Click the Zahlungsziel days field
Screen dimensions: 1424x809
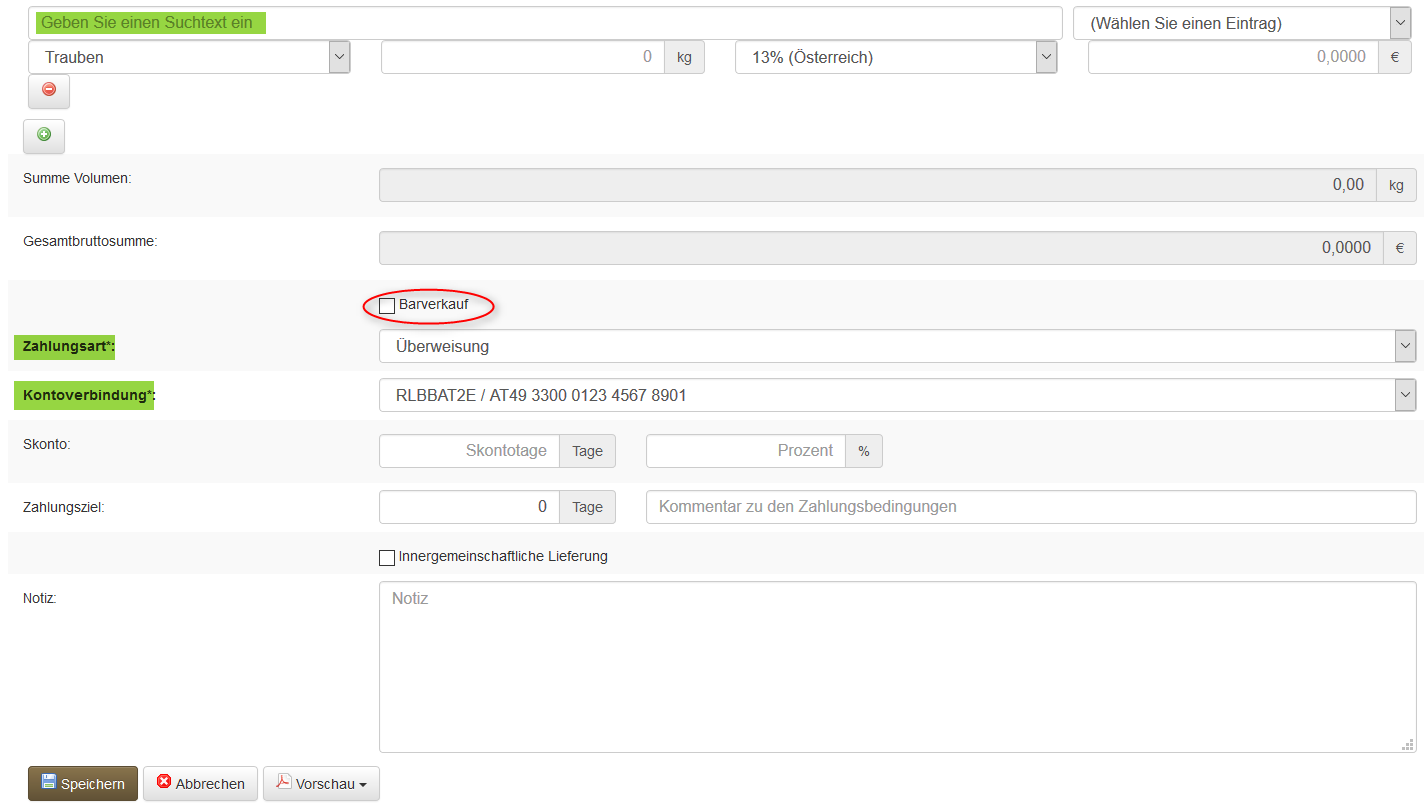469,507
